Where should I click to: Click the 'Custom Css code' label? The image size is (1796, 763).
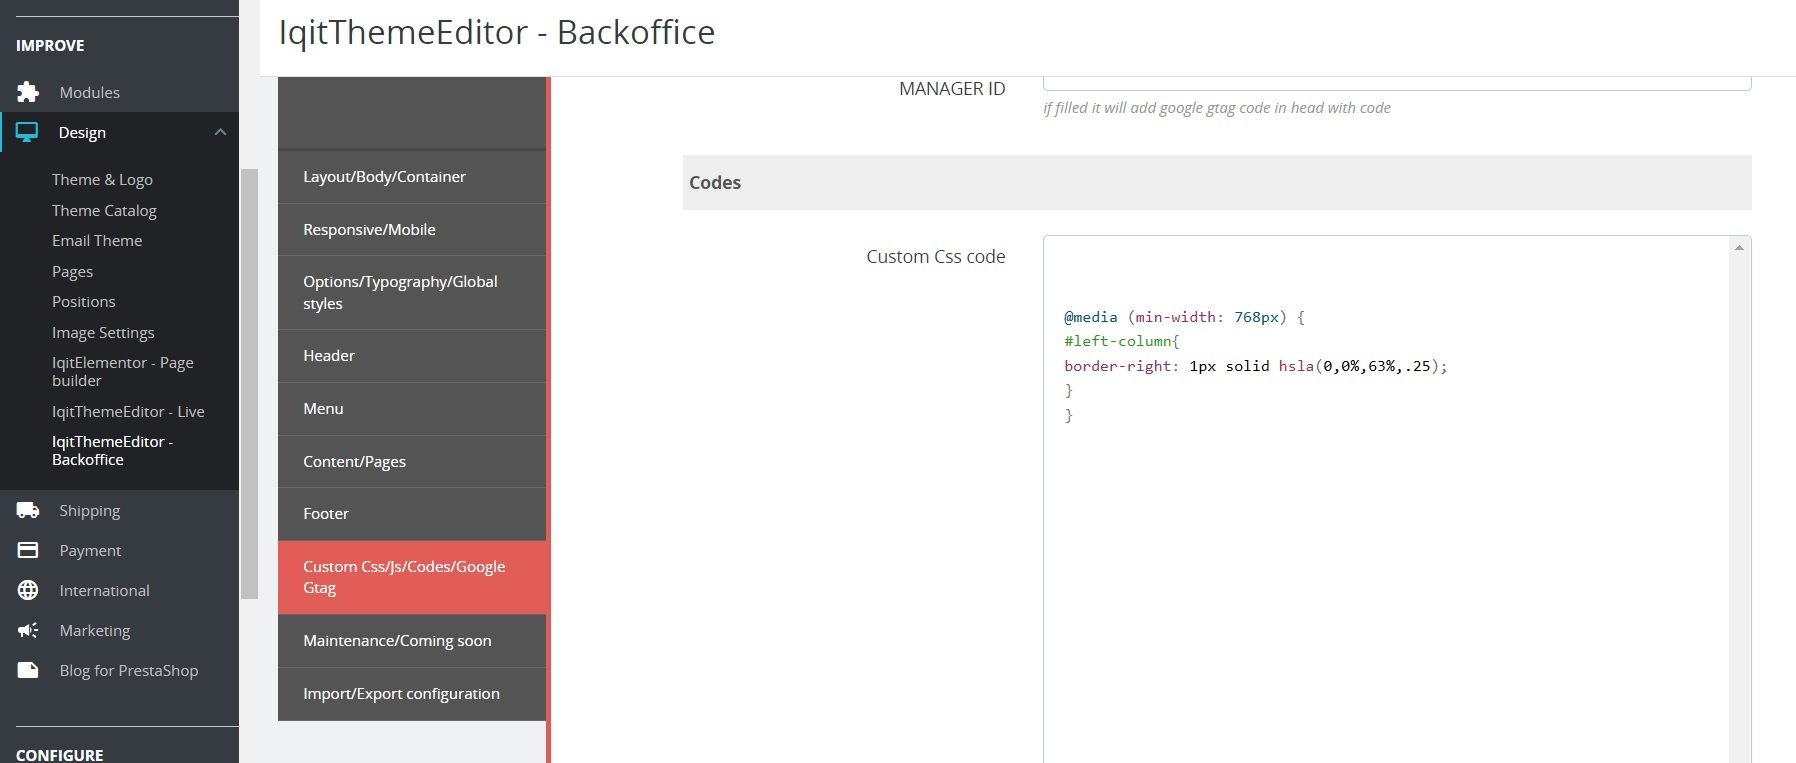[x=936, y=257]
